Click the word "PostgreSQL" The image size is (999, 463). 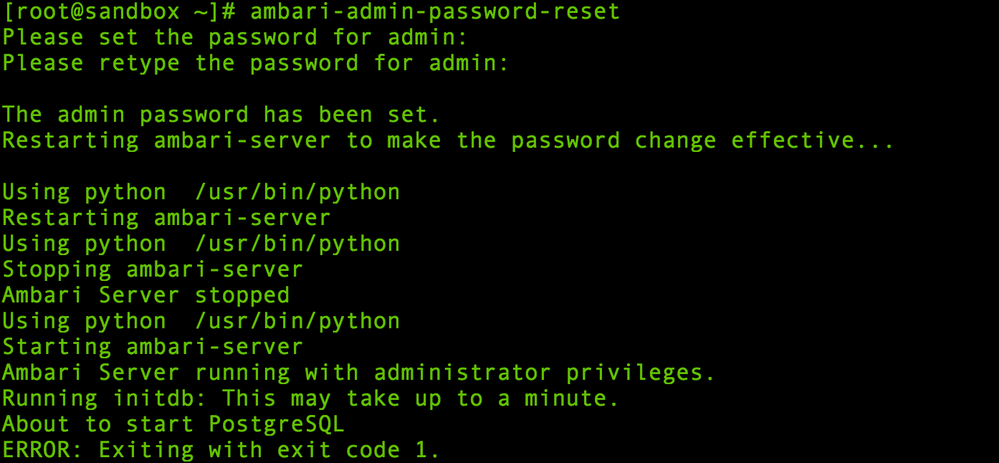coord(277,424)
